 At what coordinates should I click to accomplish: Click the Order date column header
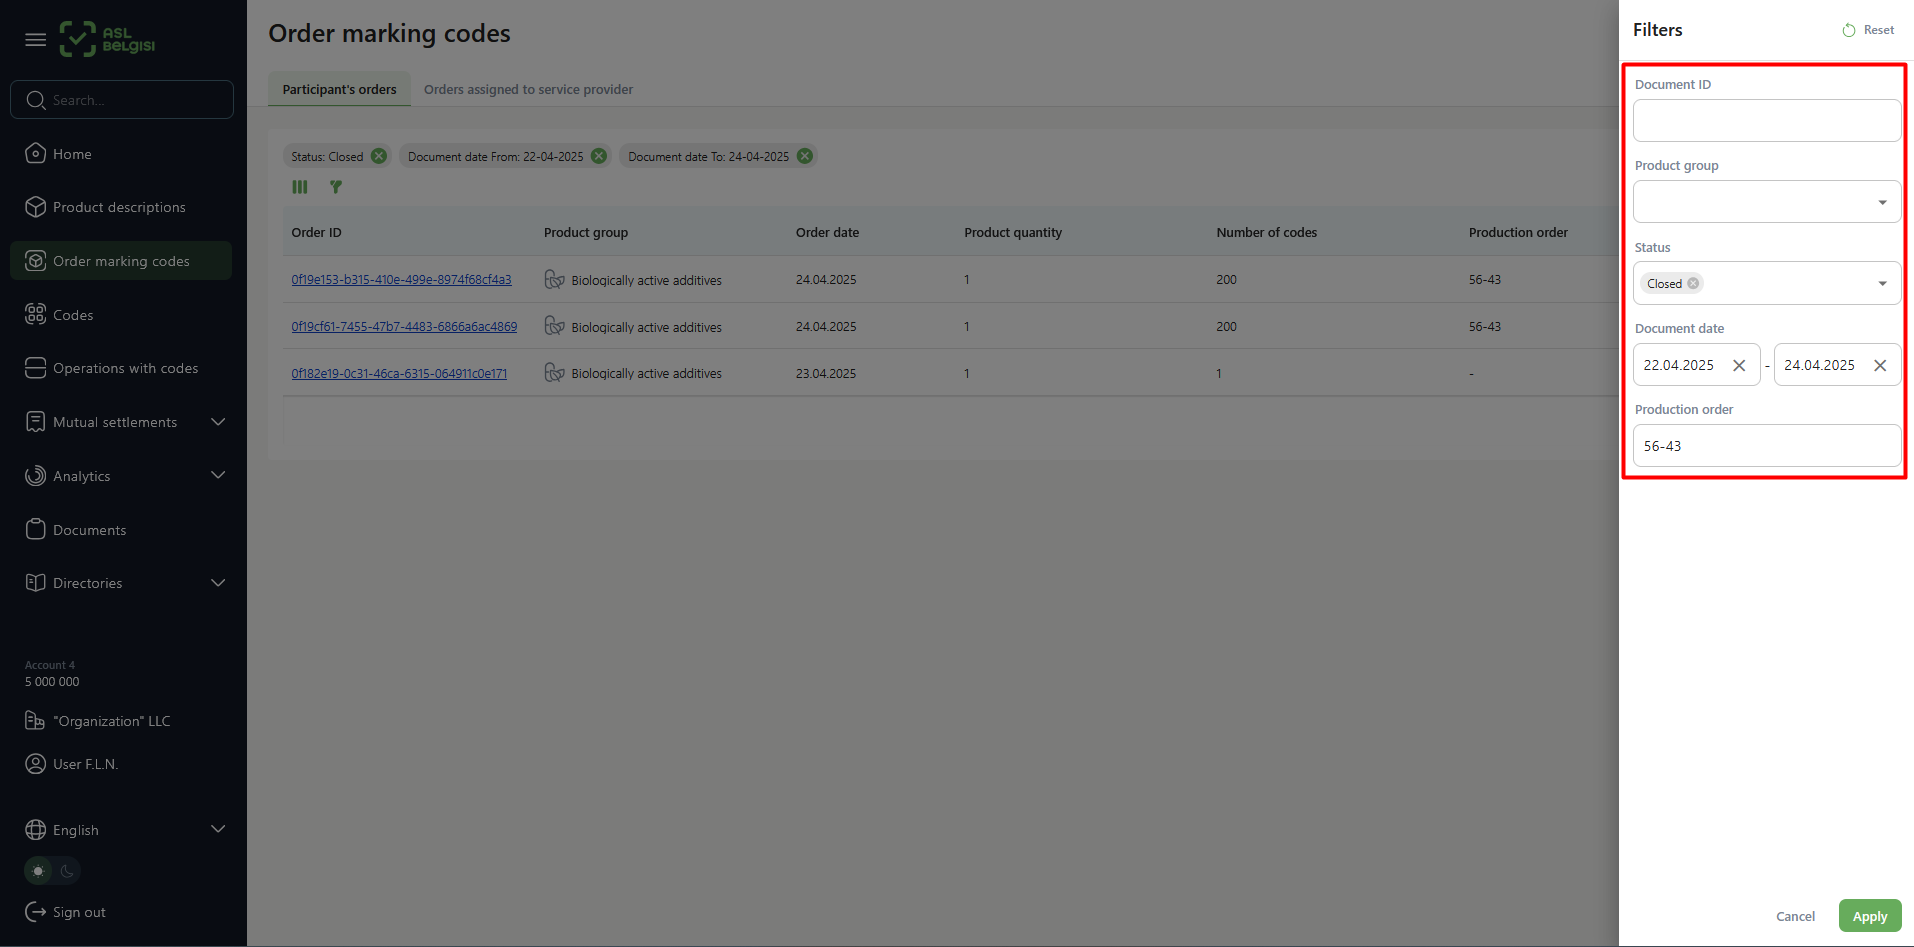tap(827, 232)
